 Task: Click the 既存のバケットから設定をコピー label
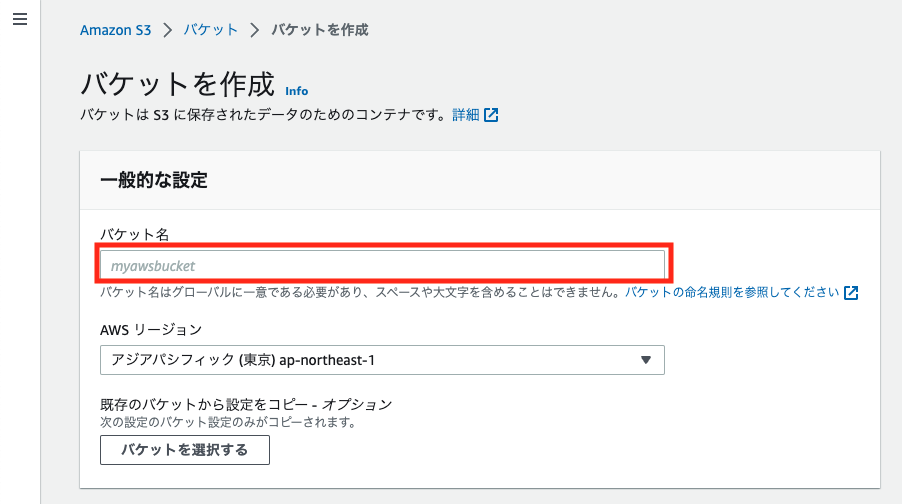(x=246, y=404)
